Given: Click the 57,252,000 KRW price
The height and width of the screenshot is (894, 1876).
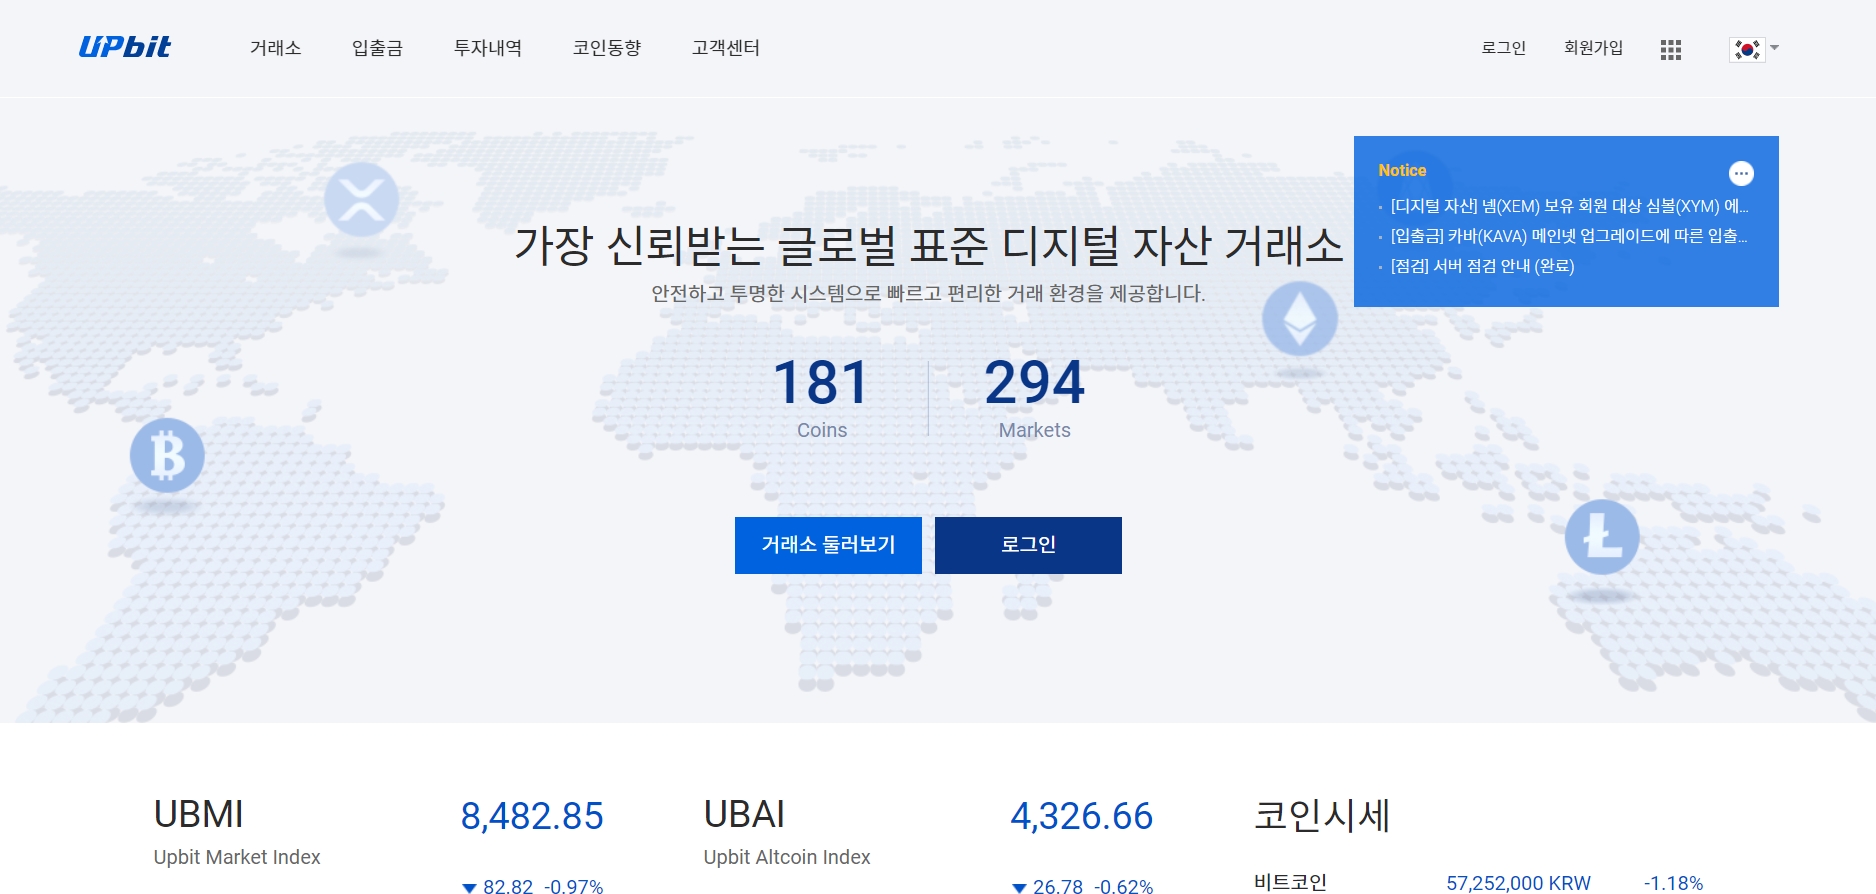Looking at the screenshot, I should (x=1518, y=883).
